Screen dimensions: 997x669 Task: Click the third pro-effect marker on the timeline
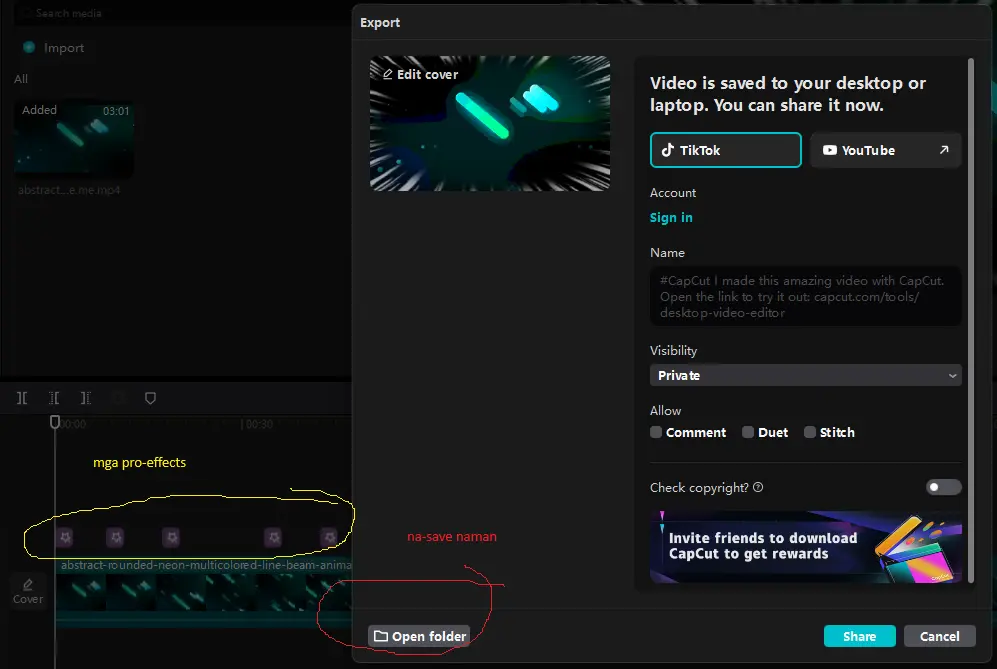pos(171,537)
